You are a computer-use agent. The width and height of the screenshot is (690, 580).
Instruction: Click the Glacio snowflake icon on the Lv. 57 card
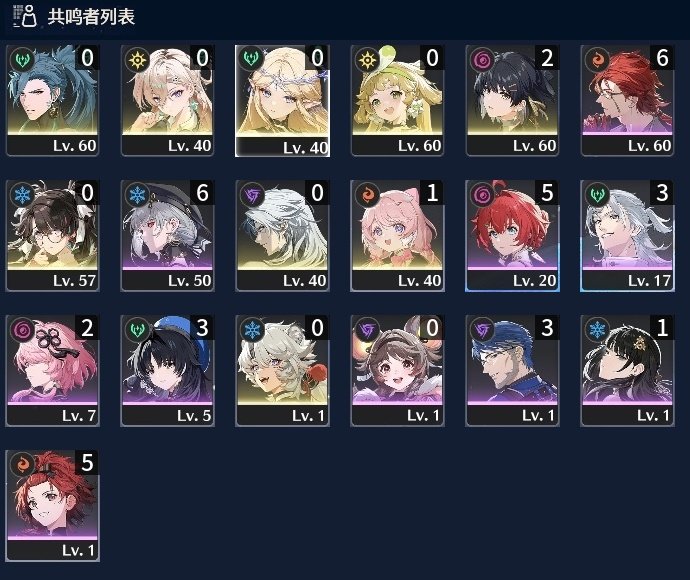pyautogui.click(x=22, y=195)
